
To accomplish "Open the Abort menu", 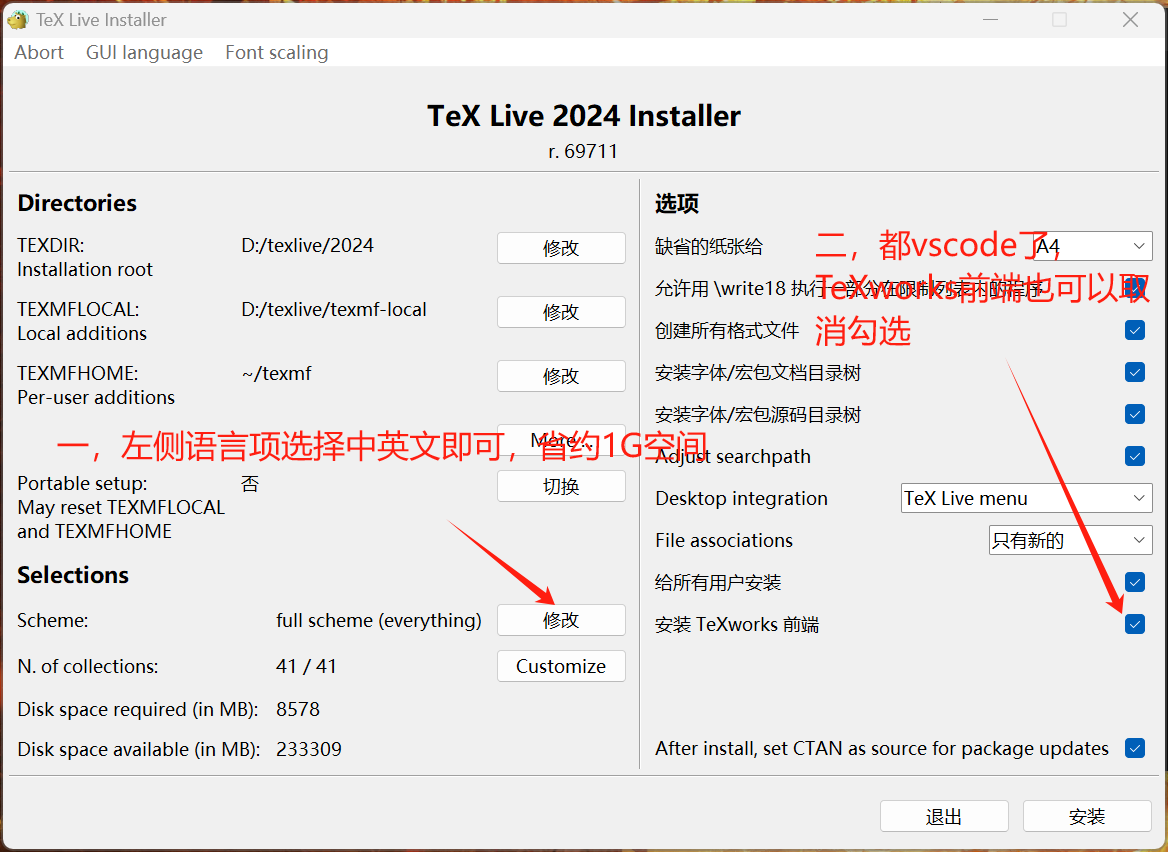I will (39, 53).
